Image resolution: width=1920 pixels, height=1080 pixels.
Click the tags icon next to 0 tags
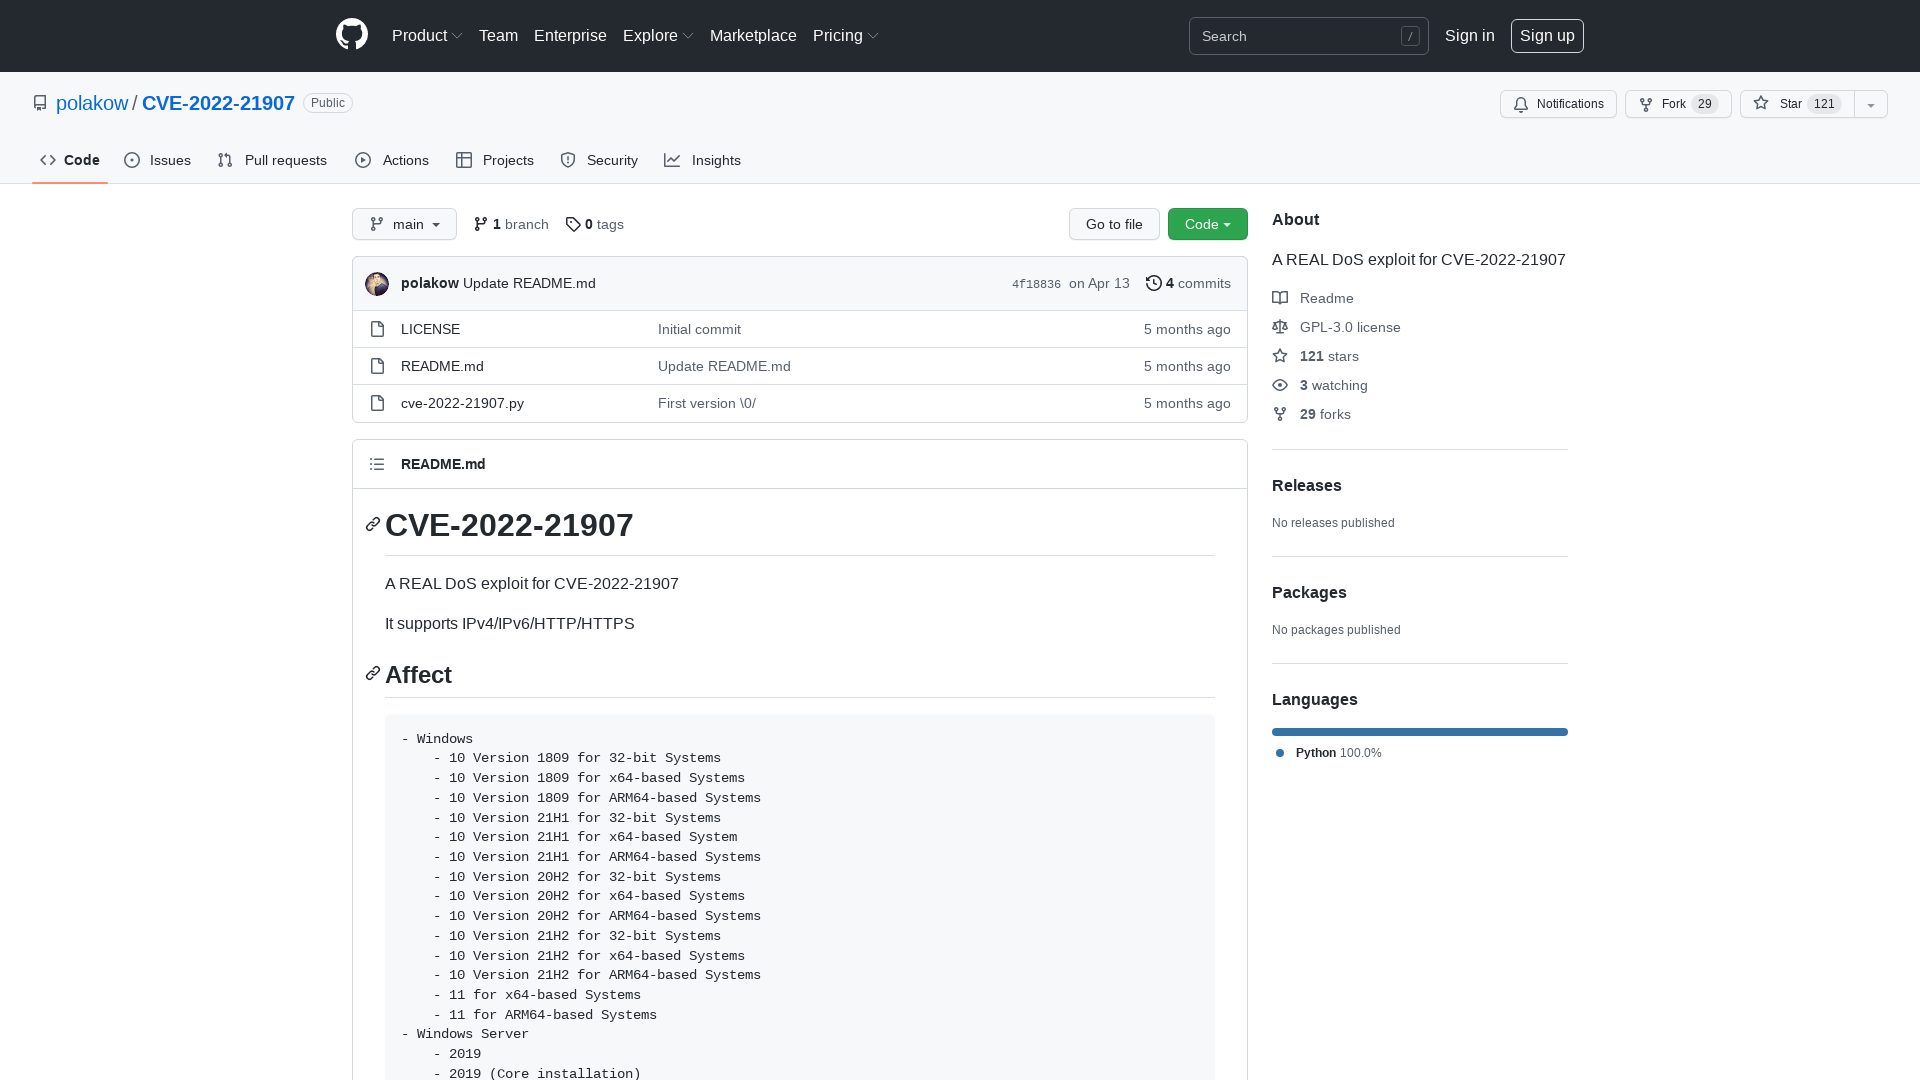(573, 225)
